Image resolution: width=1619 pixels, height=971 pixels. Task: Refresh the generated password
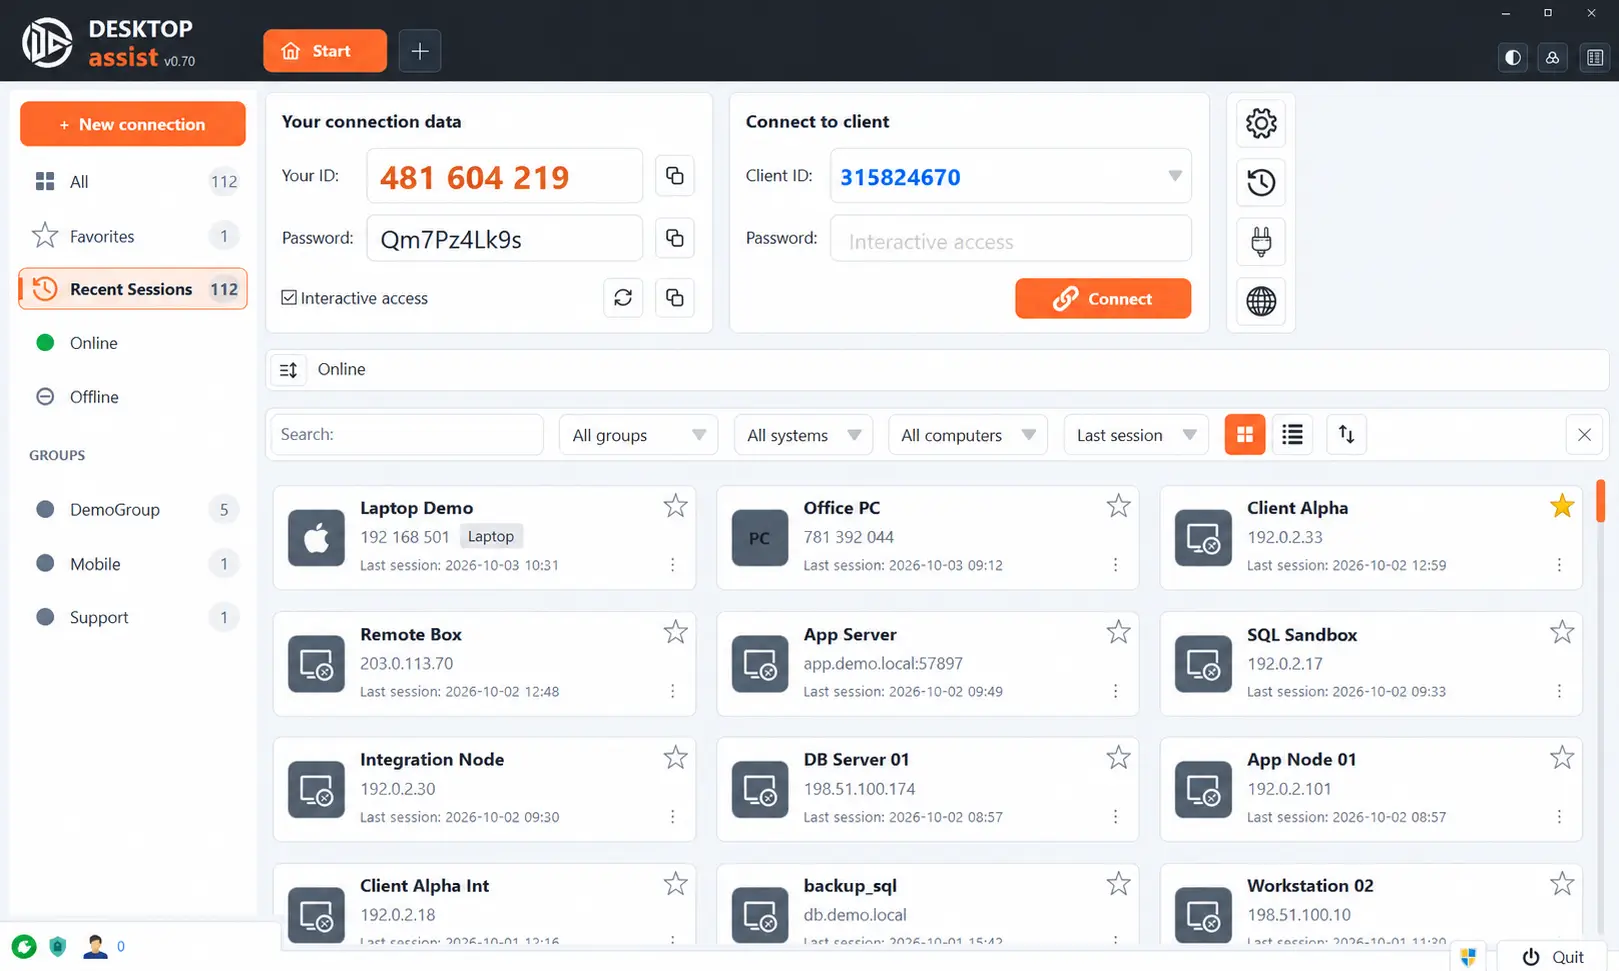(623, 298)
